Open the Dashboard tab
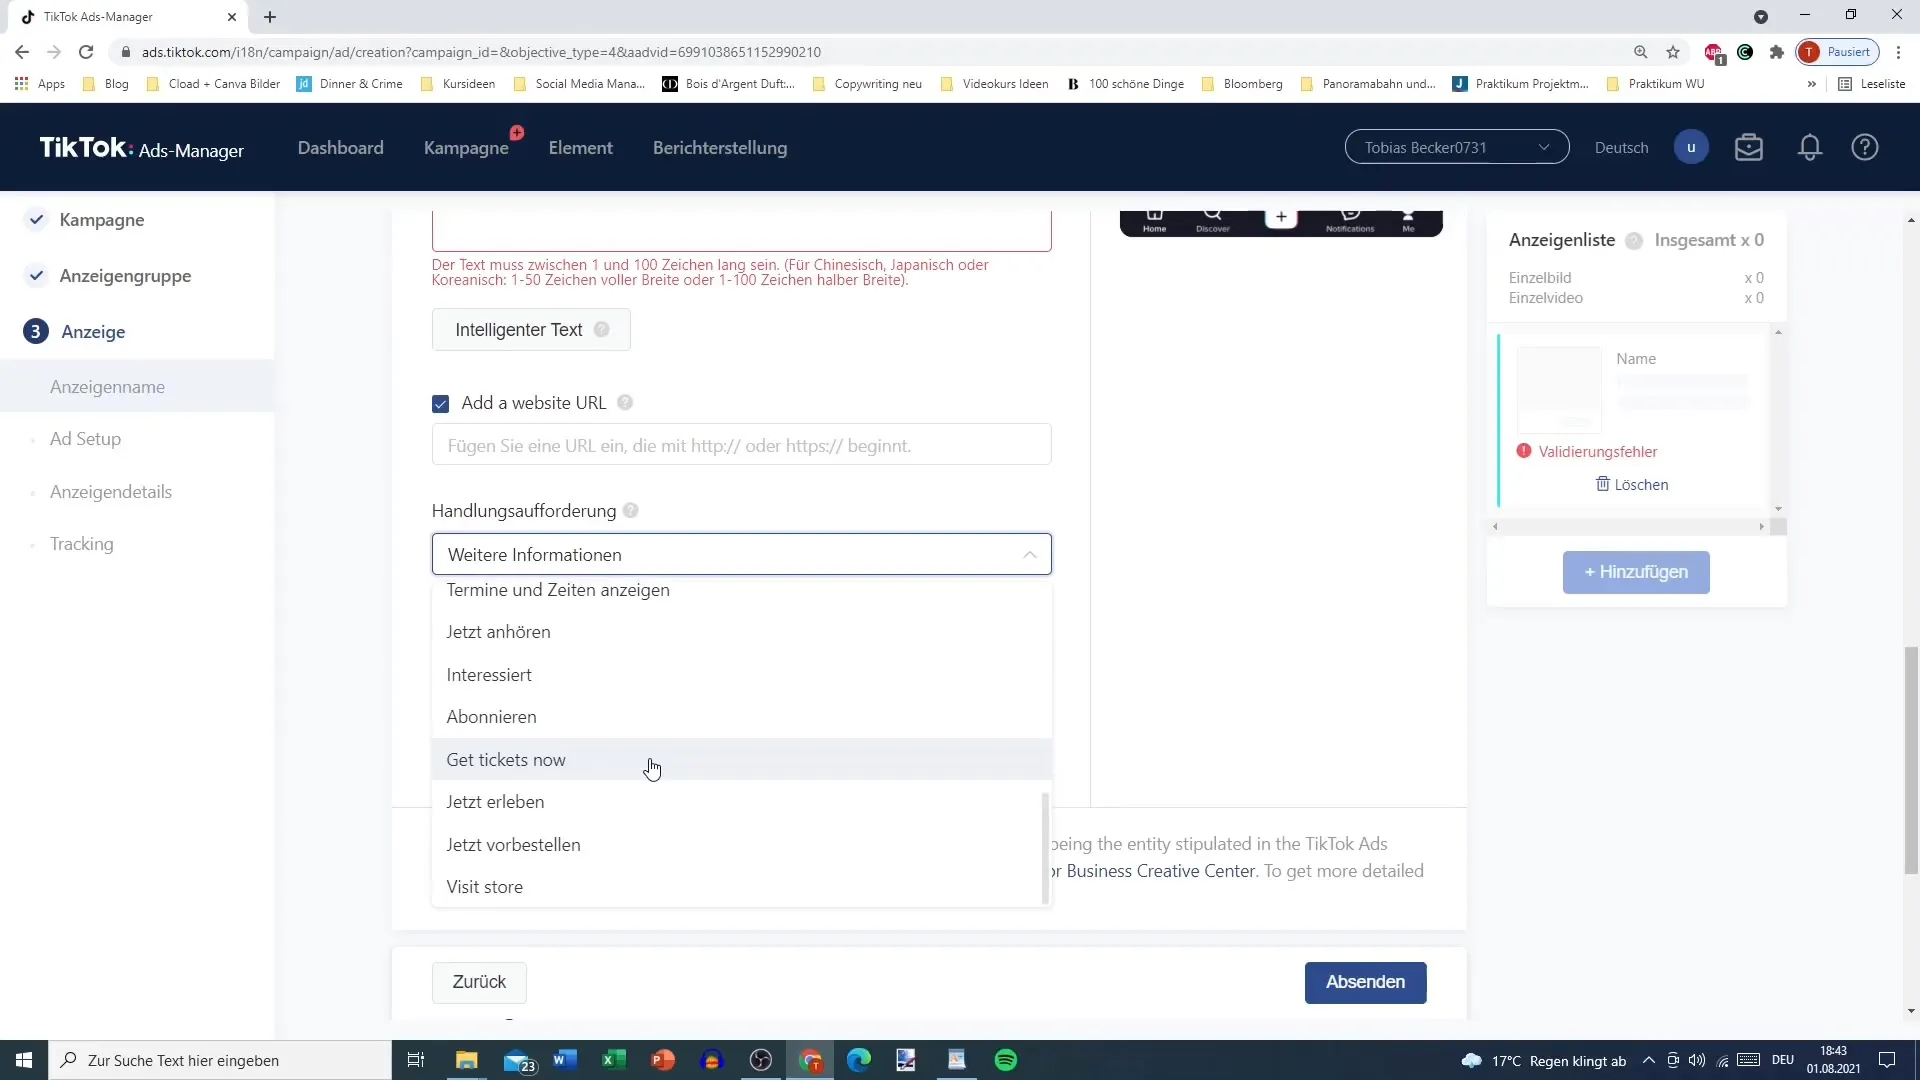The width and height of the screenshot is (1920, 1080). (x=340, y=148)
